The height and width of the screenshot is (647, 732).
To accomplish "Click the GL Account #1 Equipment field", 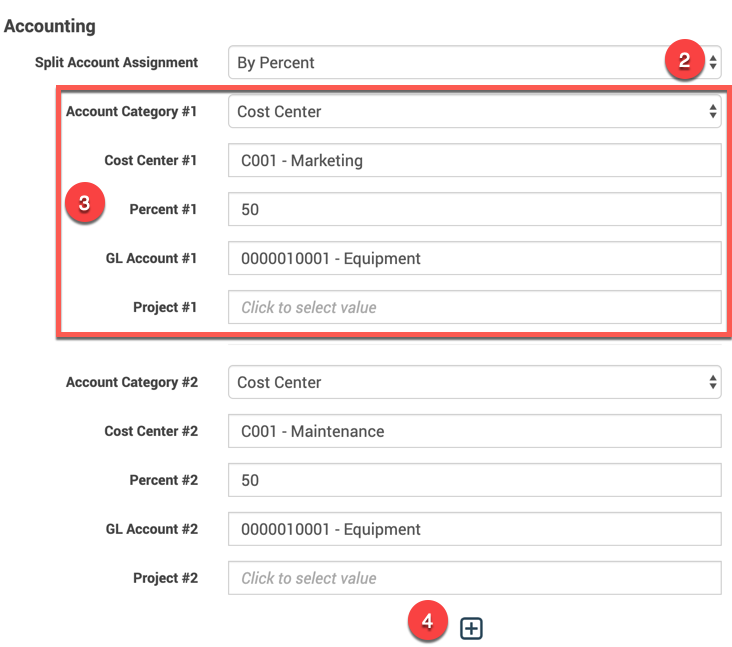I will tap(474, 258).
